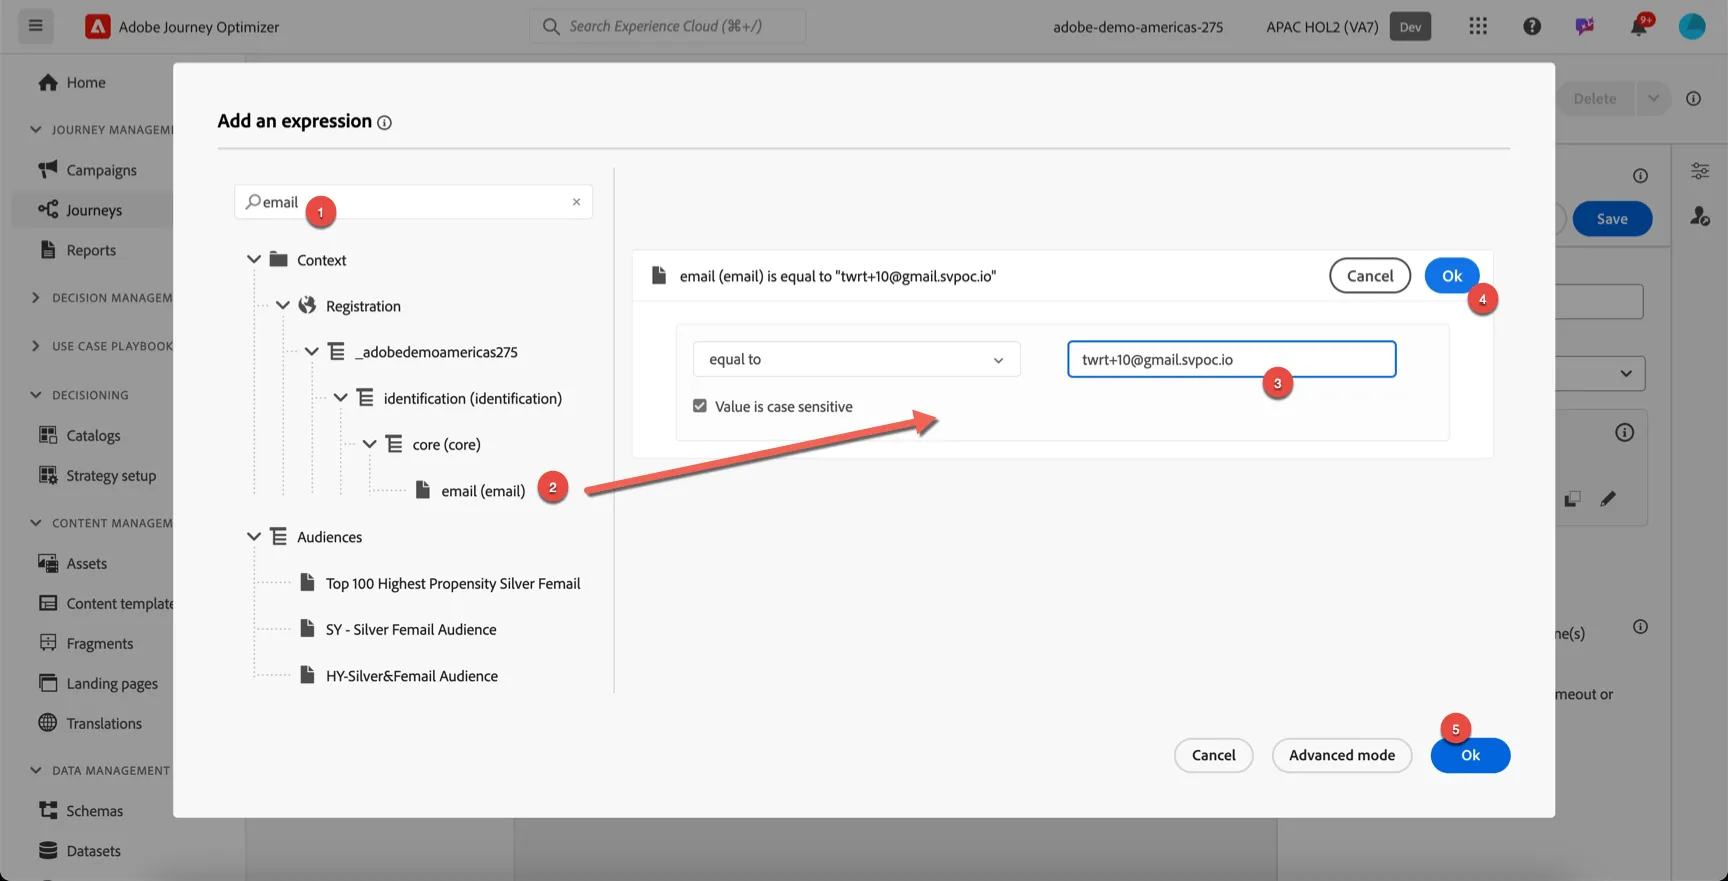This screenshot has width=1728, height=881.
Task: Open Journeys in the sidebar
Action: point(92,210)
